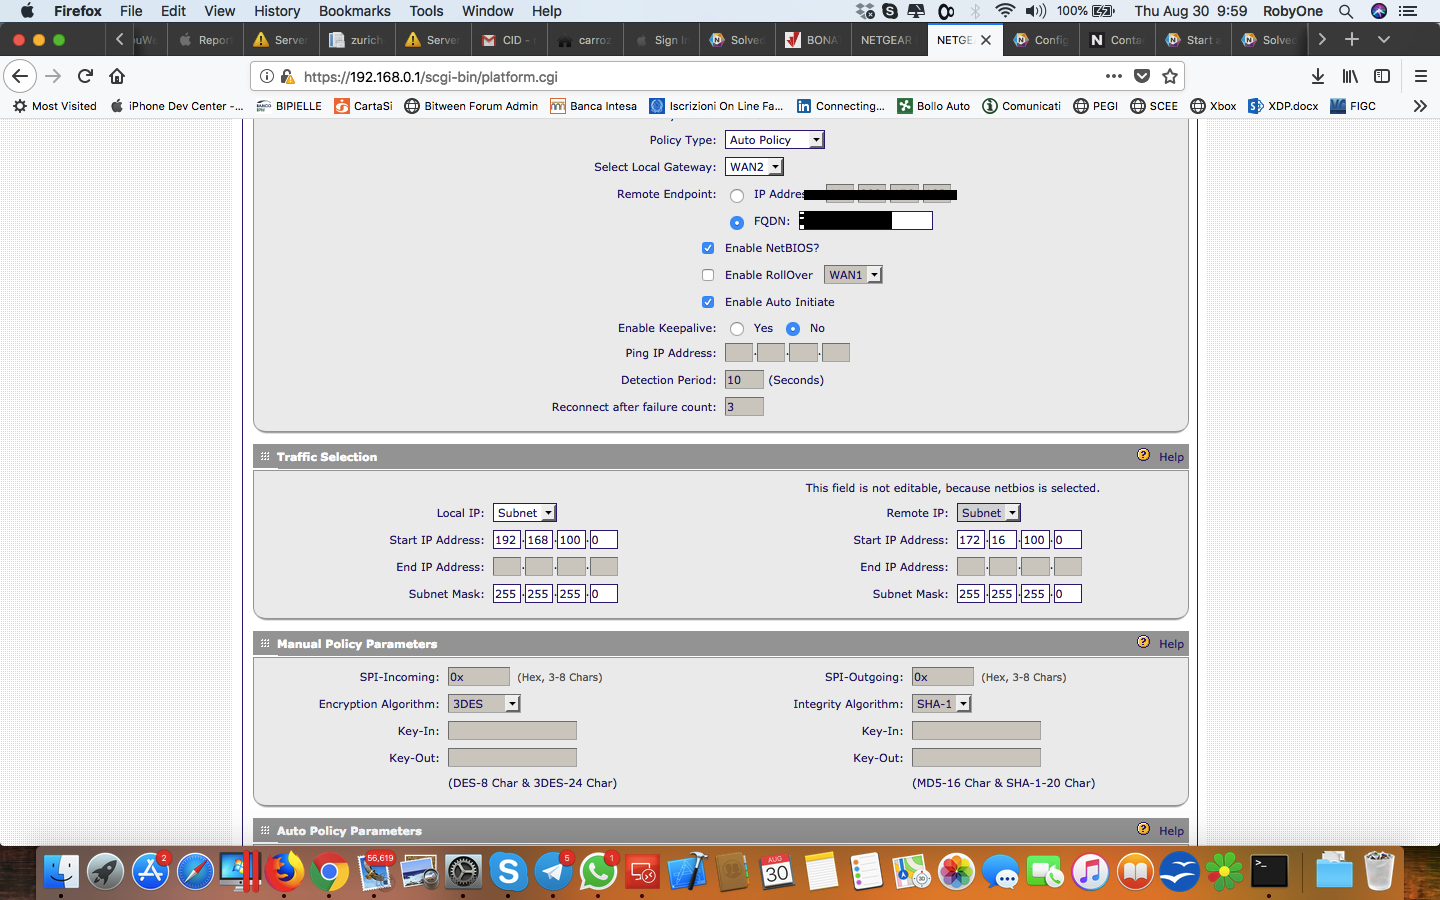The height and width of the screenshot is (900, 1440).
Task: Open the Banca Intesa bookmark
Action: coord(594,106)
